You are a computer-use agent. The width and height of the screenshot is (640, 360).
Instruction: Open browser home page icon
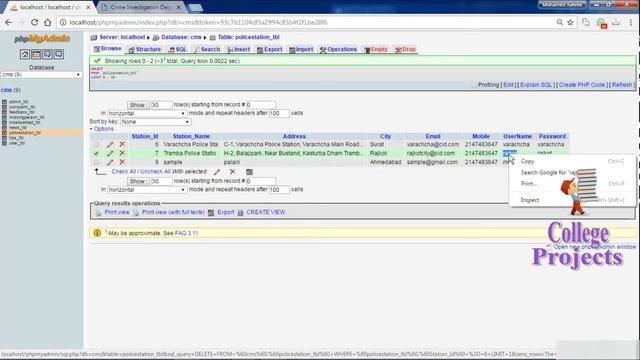[x=48, y=22]
